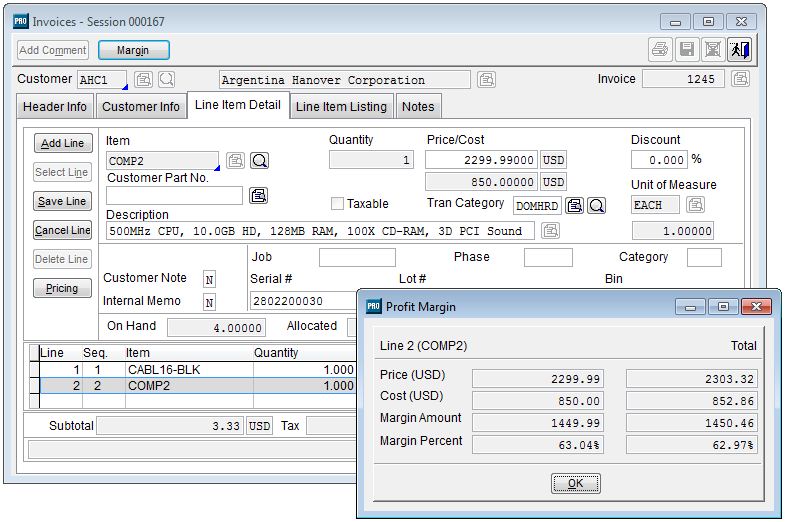Click the Save Line button
The width and height of the screenshot is (786, 522).
coord(63,201)
